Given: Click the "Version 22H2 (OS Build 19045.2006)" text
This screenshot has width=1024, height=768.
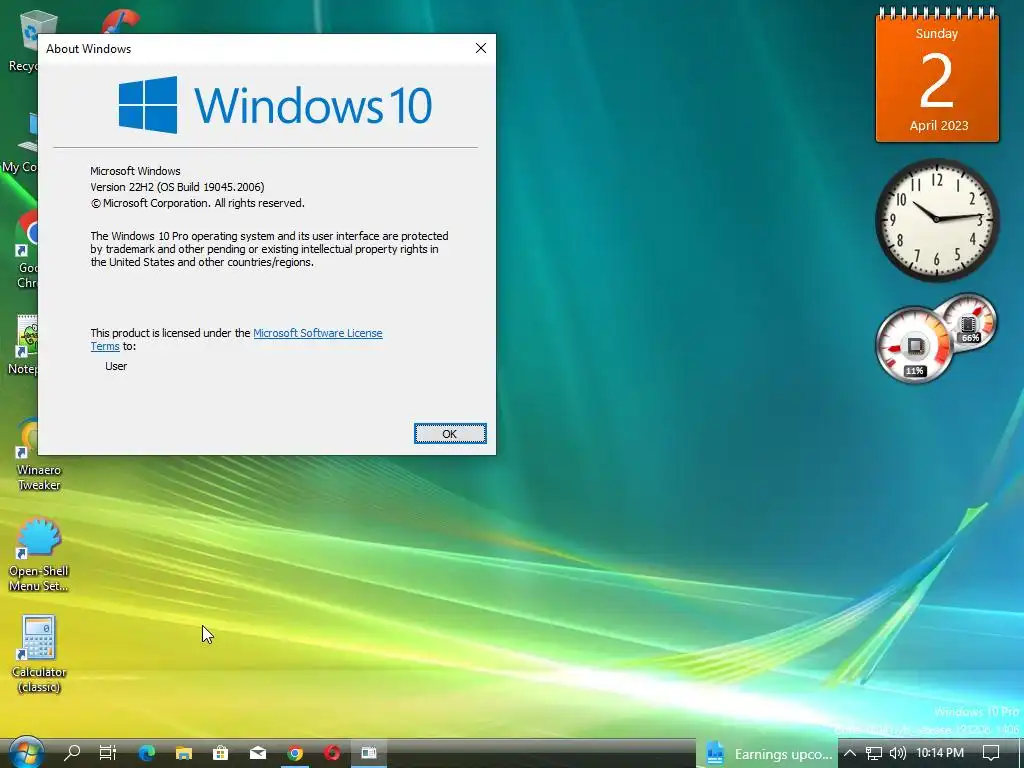Looking at the screenshot, I should (x=177, y=187).
